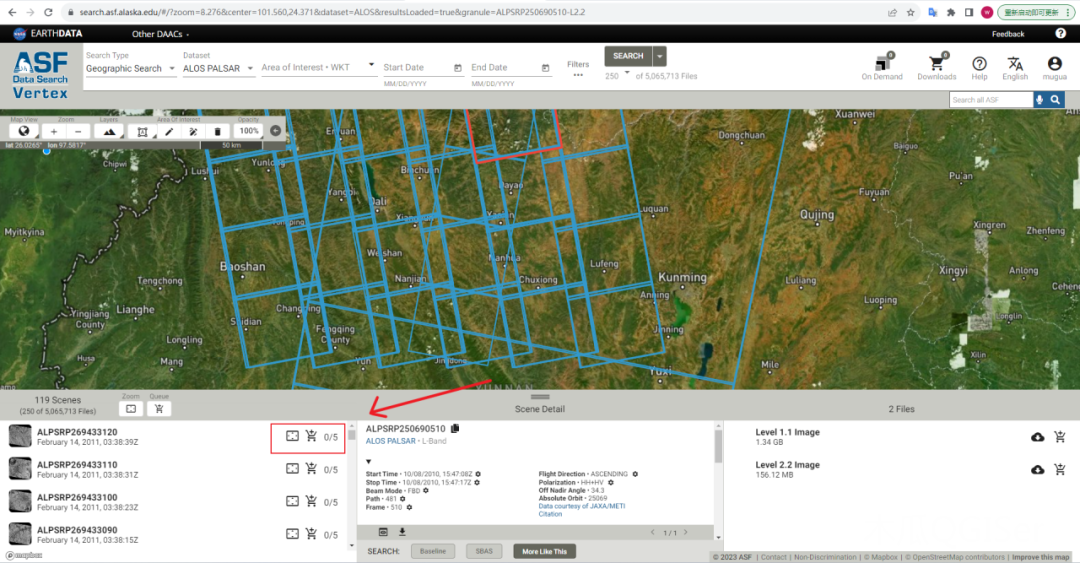This screenshot has width=1080, height=563.
Task: Click the results panel resize handle
Action: click(540, 397)
